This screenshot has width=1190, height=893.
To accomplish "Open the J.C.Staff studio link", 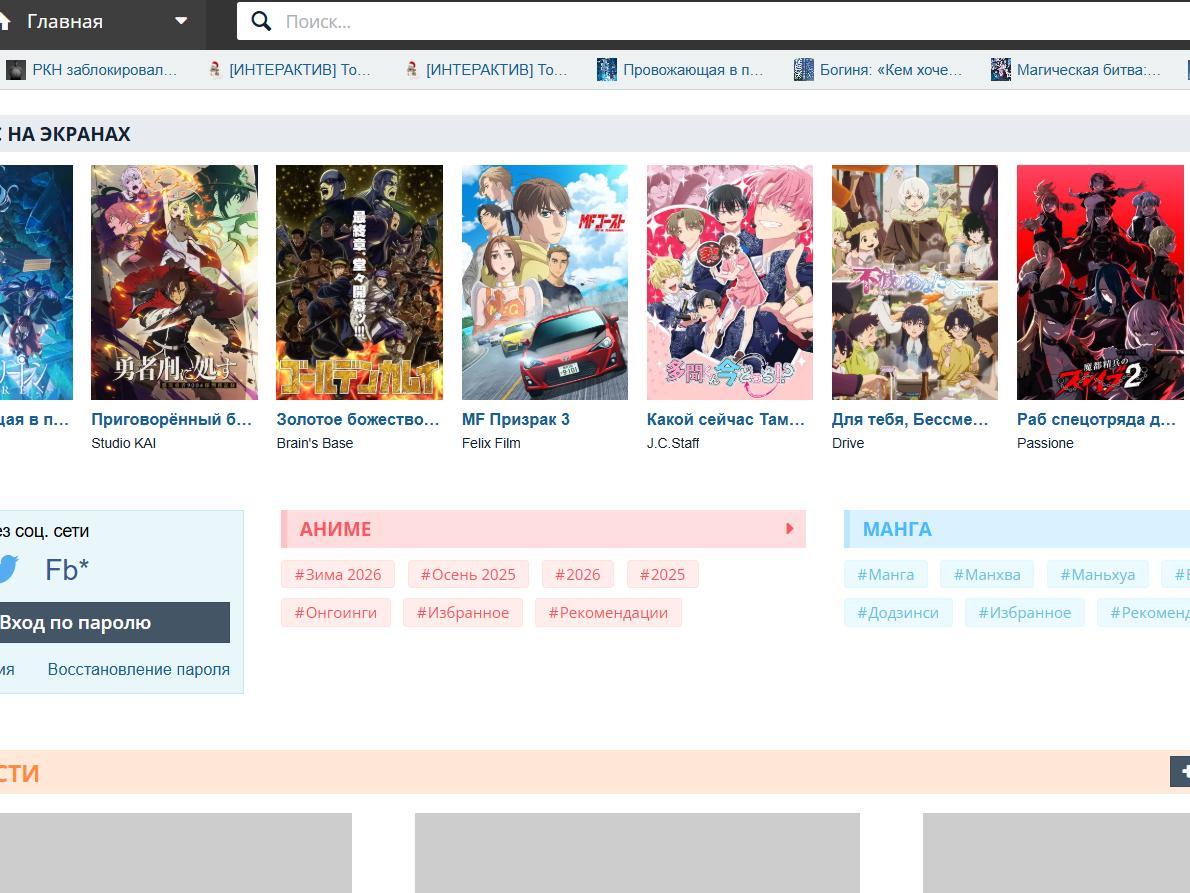I will point(673,443).
